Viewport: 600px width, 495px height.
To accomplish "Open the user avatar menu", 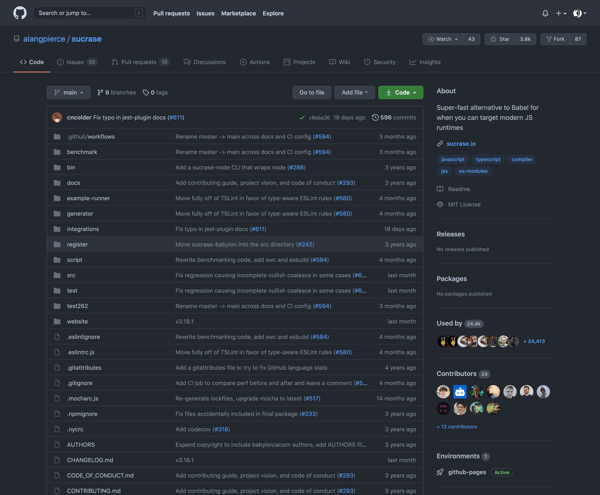I will 579,13.
